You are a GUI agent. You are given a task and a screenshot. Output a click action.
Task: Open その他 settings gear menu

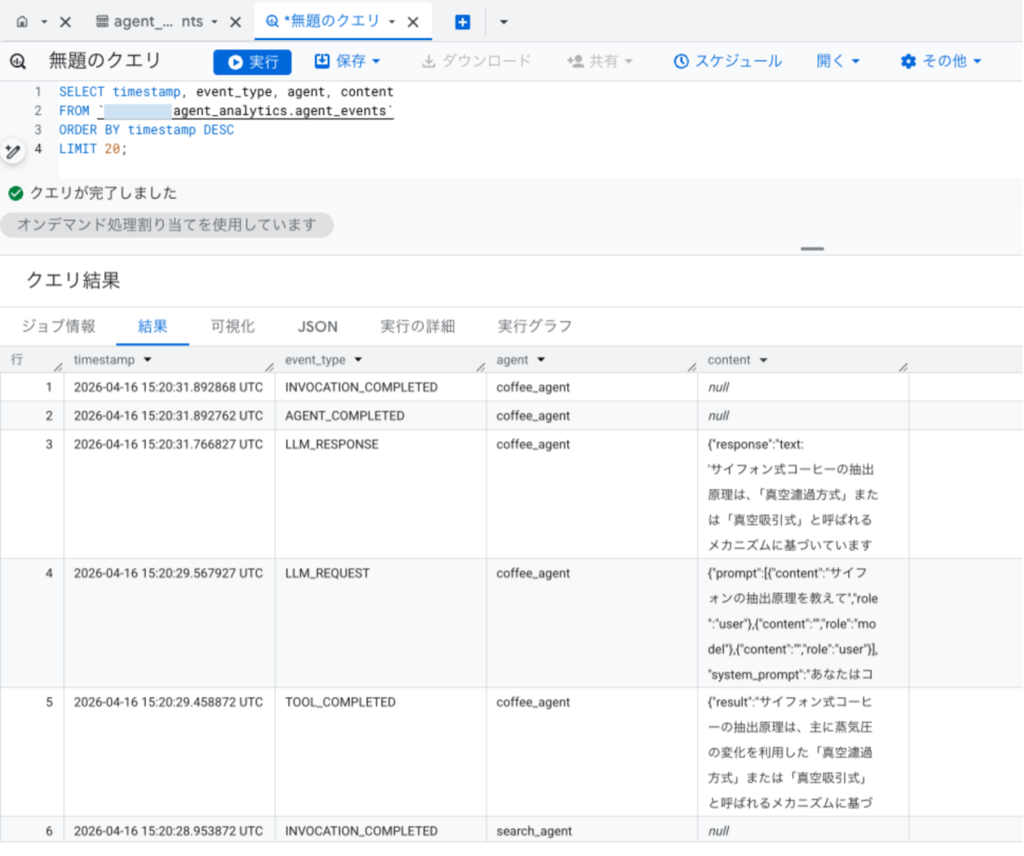point(941,61)
